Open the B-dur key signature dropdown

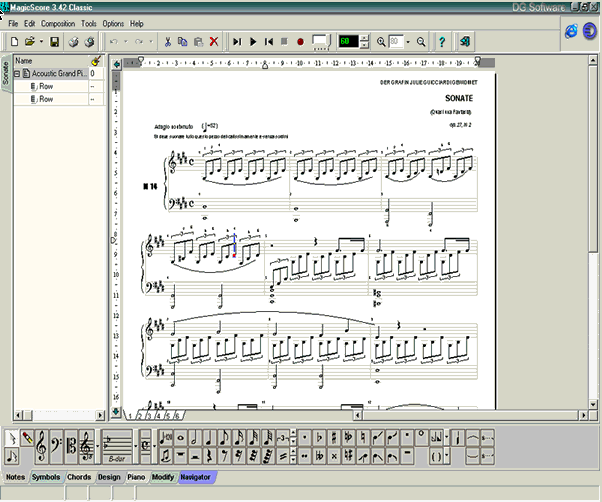[x=136, y=447]
